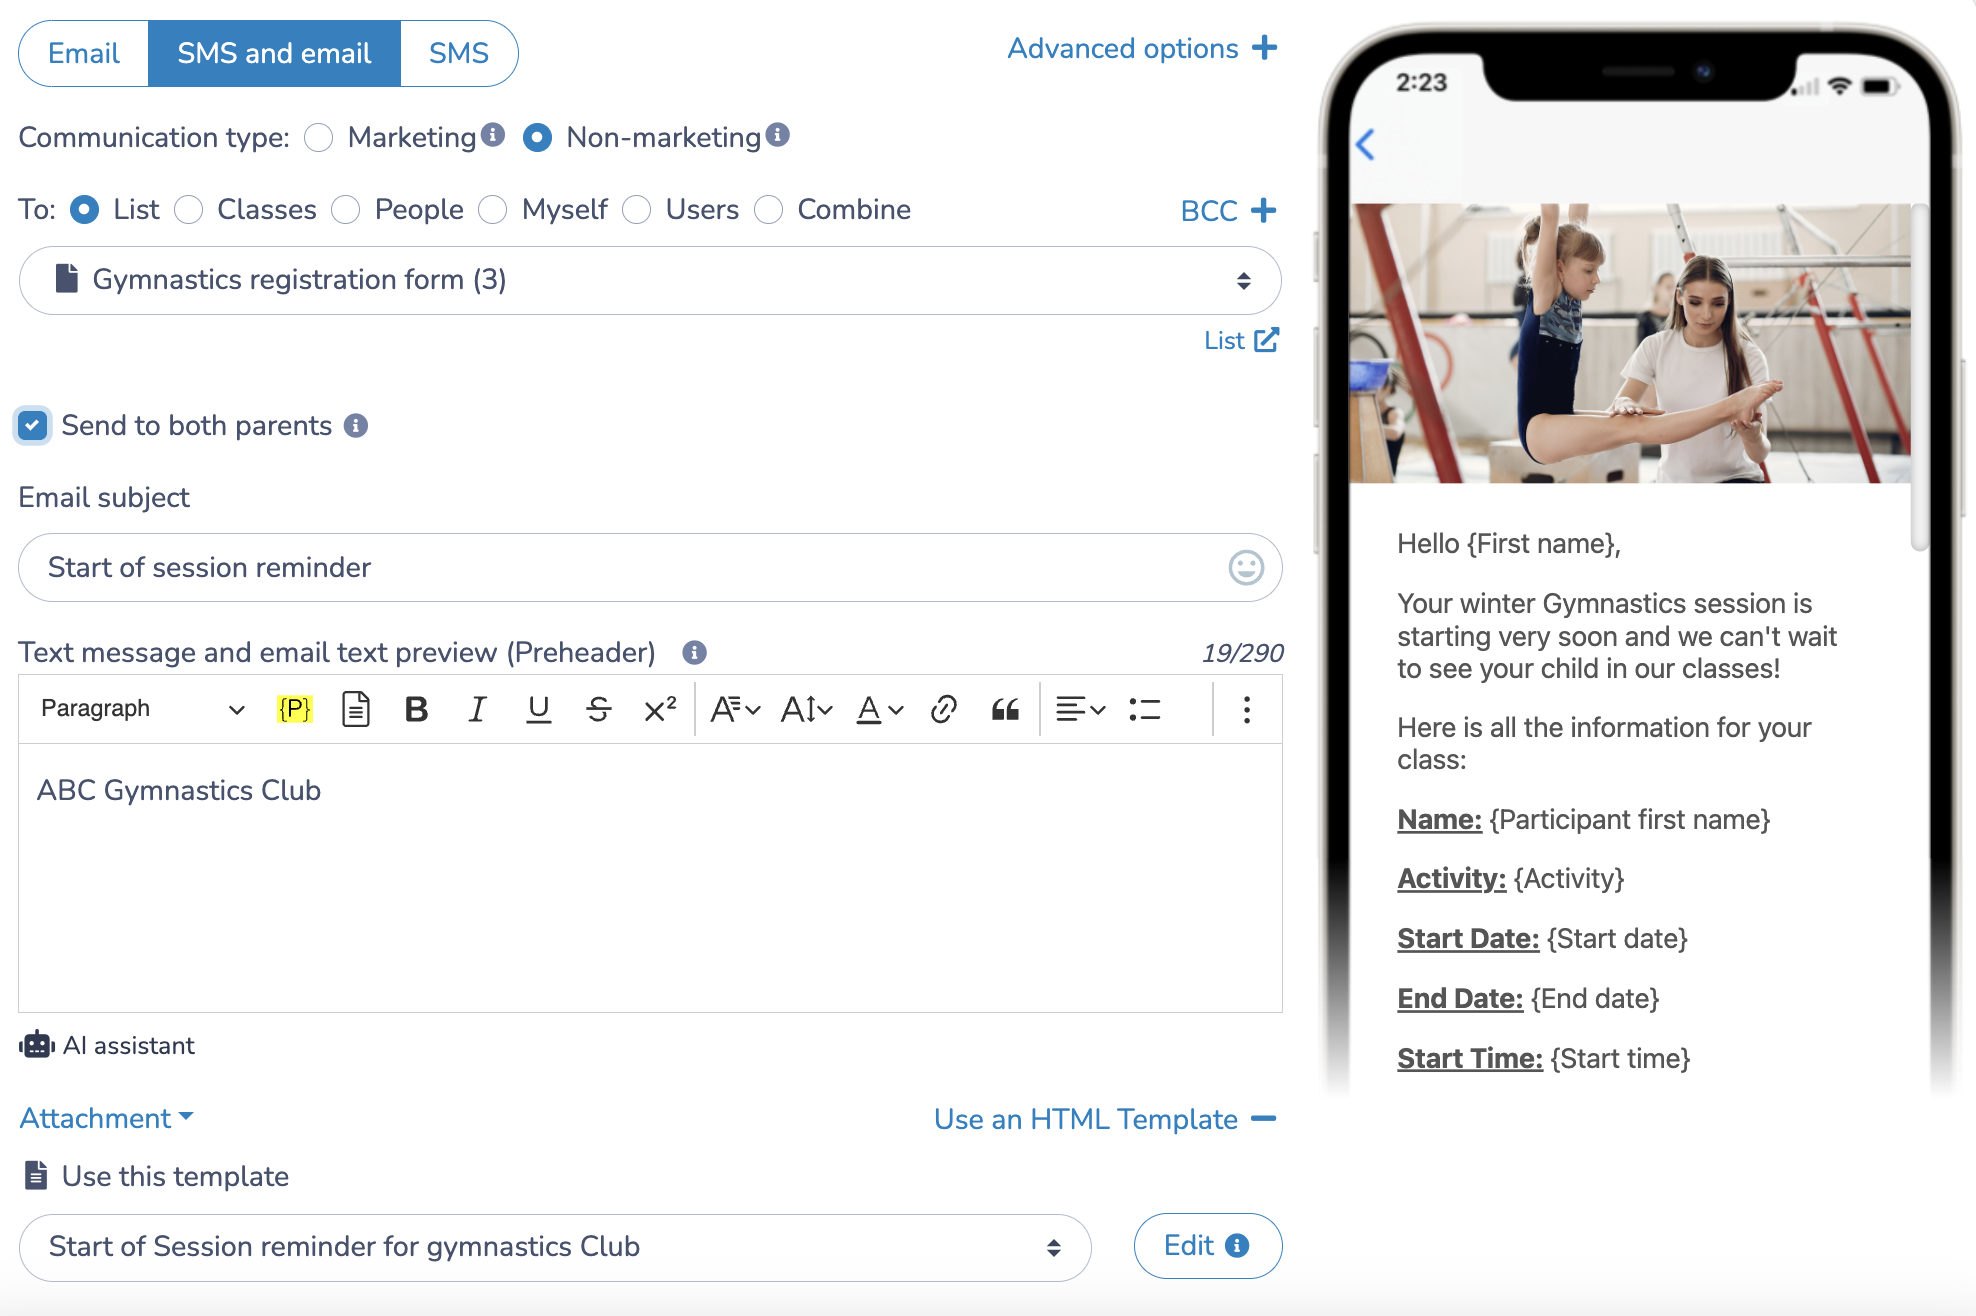Select the Non-marketing radio button
1976x1316 pixels.
(537, 137)
